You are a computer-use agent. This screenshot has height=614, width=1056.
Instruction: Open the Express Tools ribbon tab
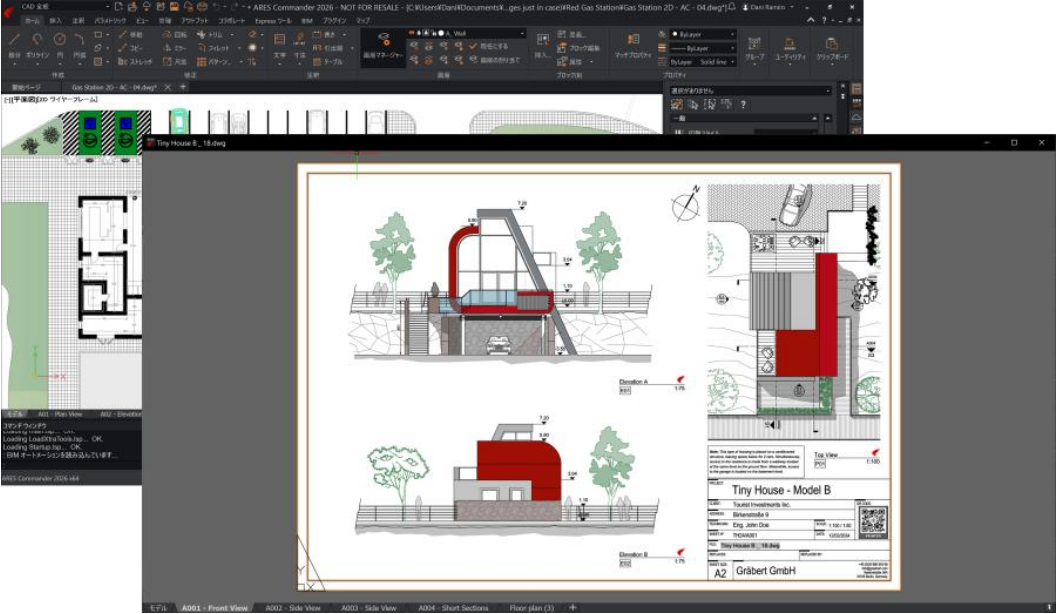(272, 20)
